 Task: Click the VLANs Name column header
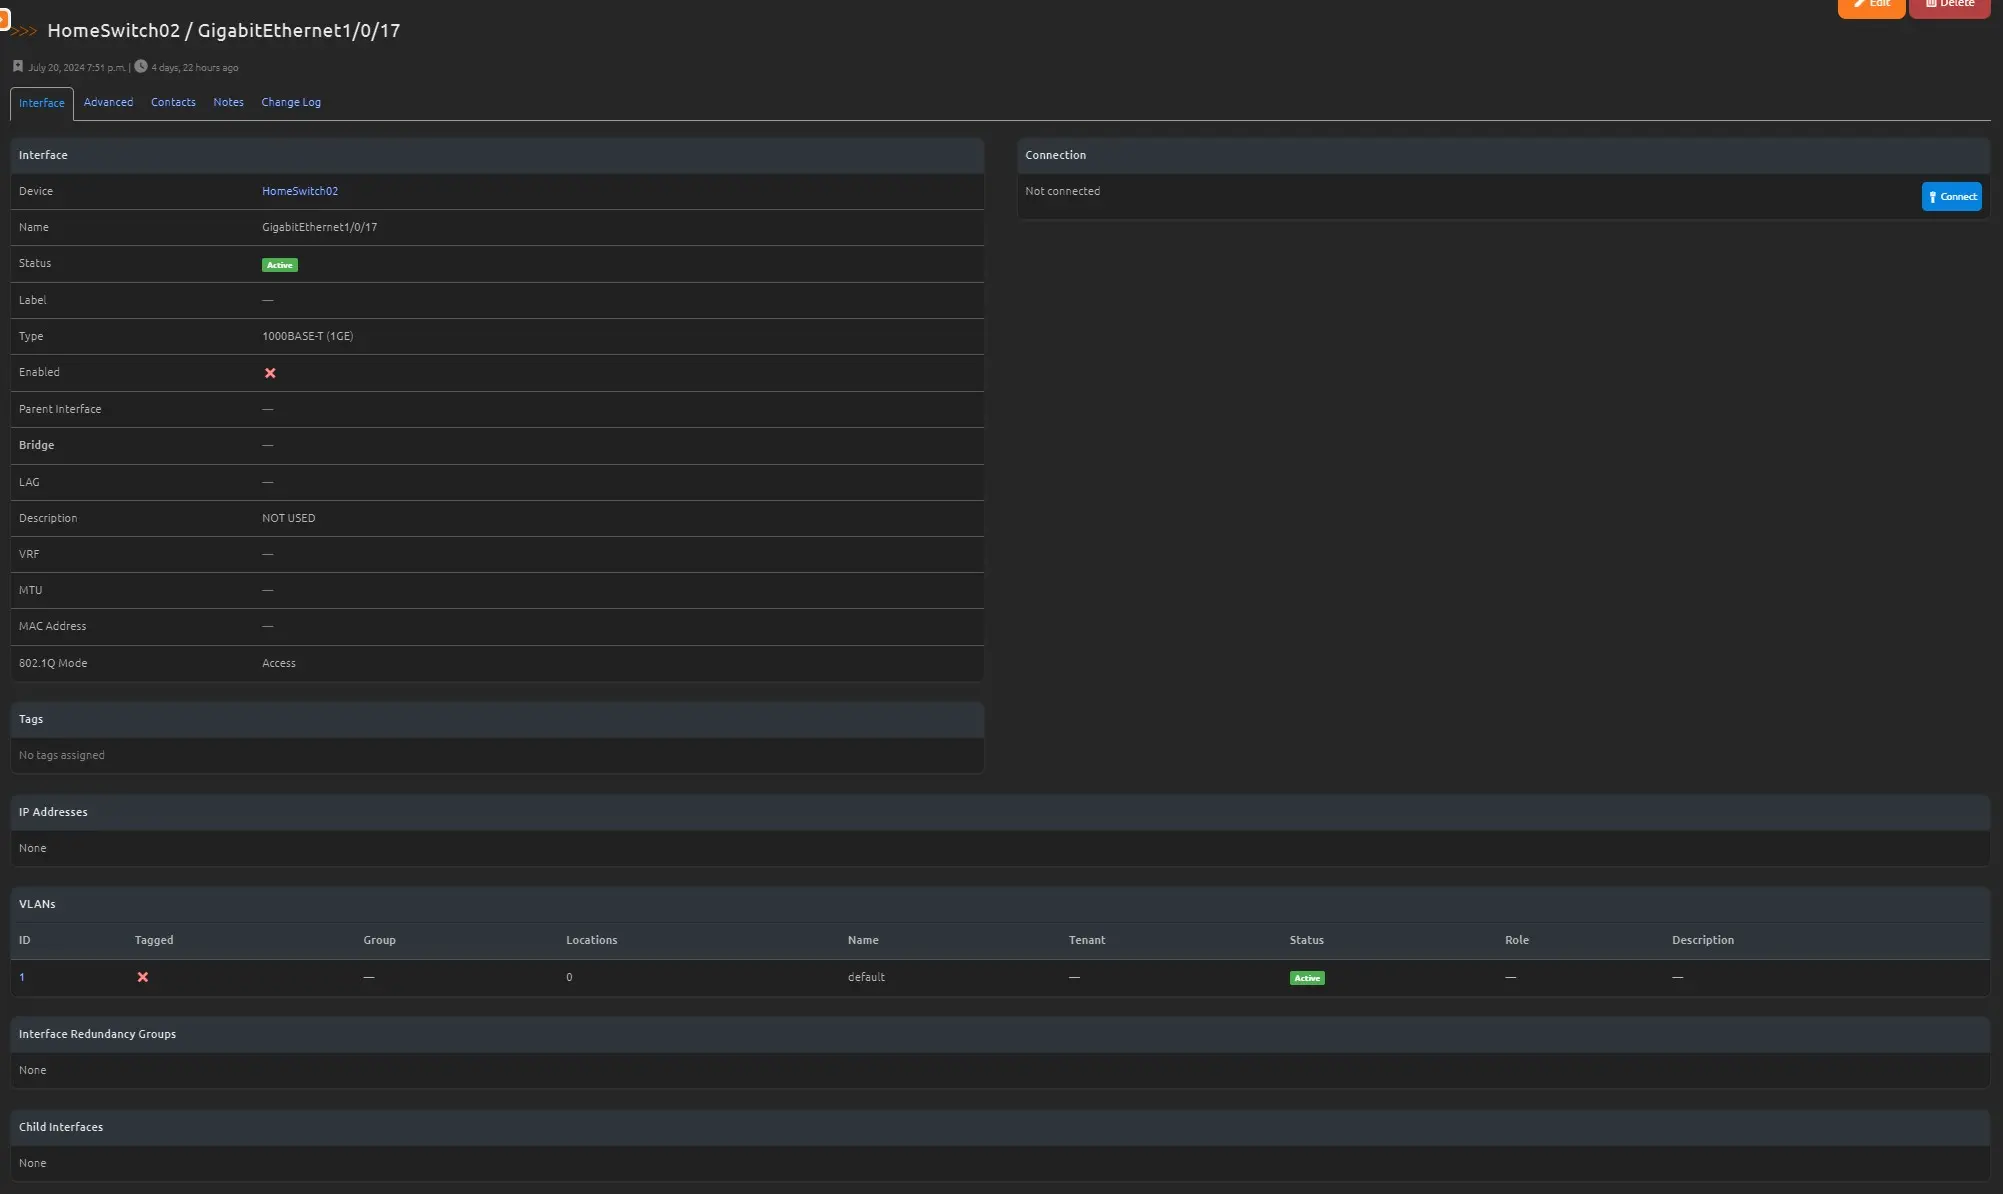863,940
